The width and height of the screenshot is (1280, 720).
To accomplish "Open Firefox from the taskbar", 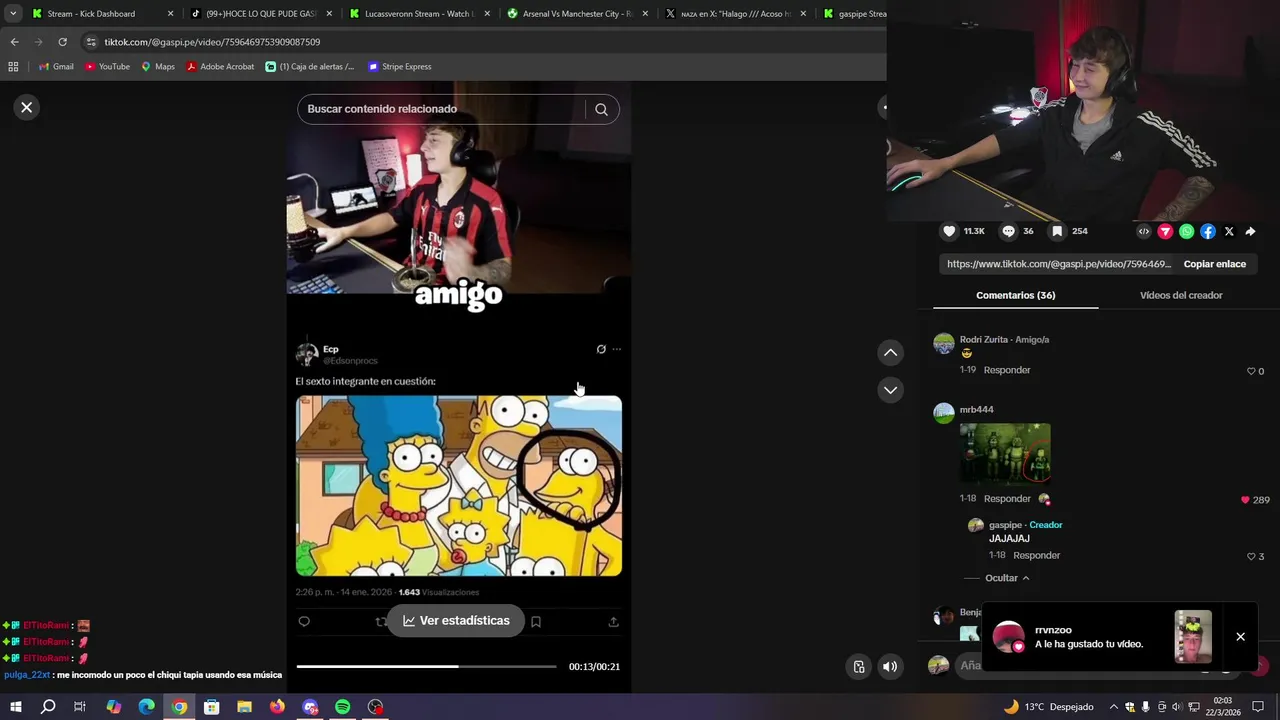I will click(x=277, y=707).
